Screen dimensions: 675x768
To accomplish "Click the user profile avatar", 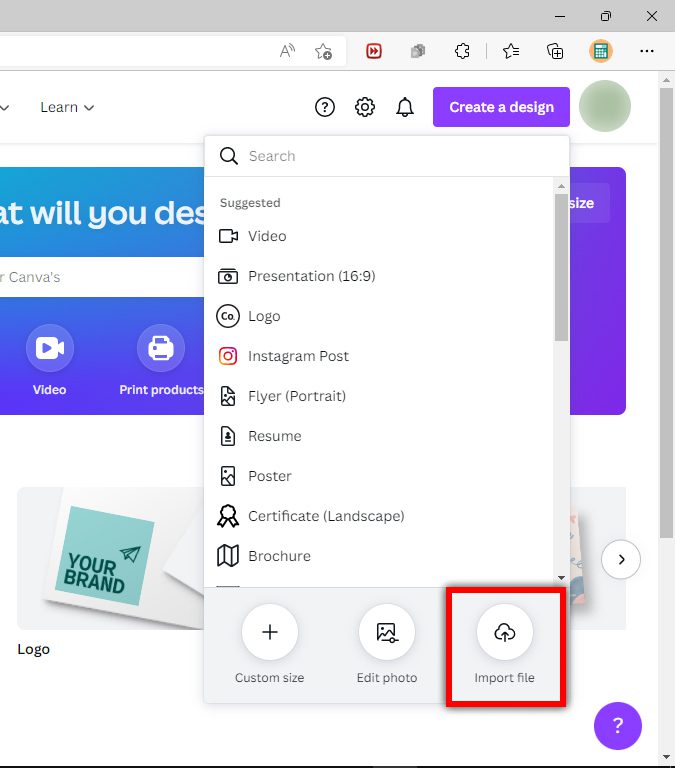I will [x=604, y=106].
